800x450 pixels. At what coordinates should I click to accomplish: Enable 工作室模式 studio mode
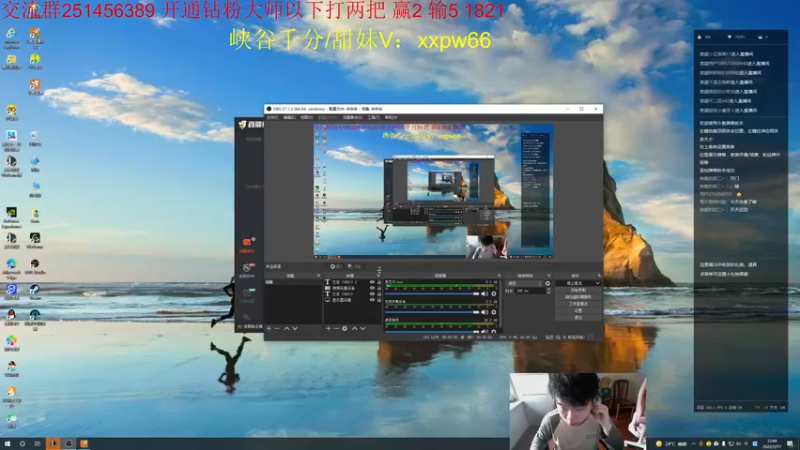pos(579,304)
